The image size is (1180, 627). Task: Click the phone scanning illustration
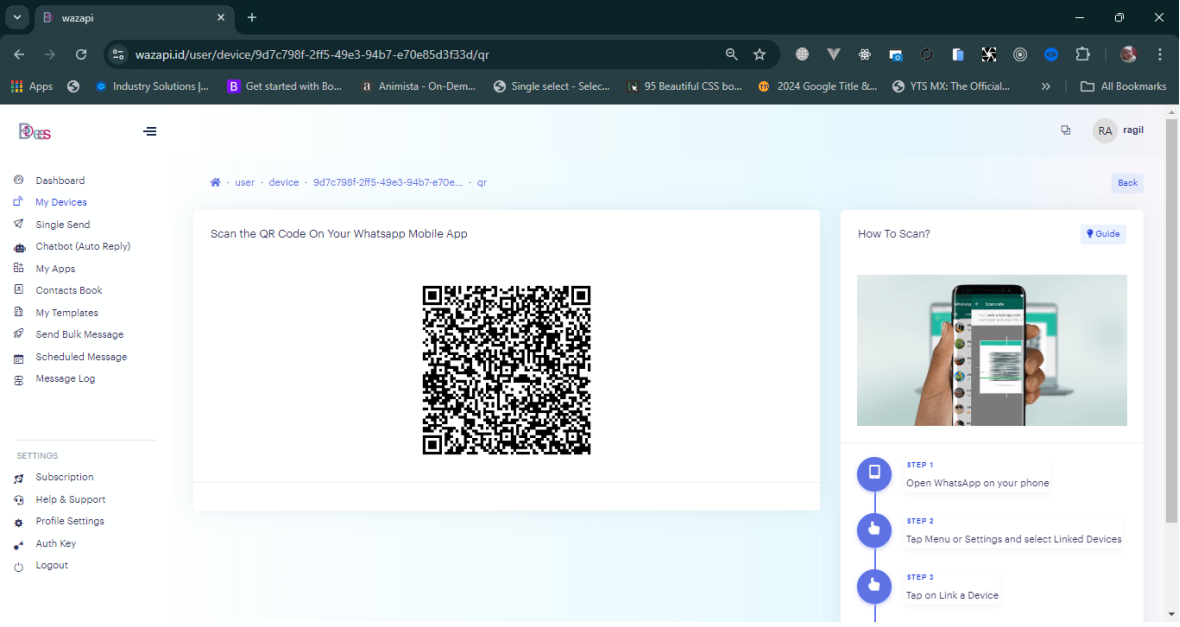[992, 351]
